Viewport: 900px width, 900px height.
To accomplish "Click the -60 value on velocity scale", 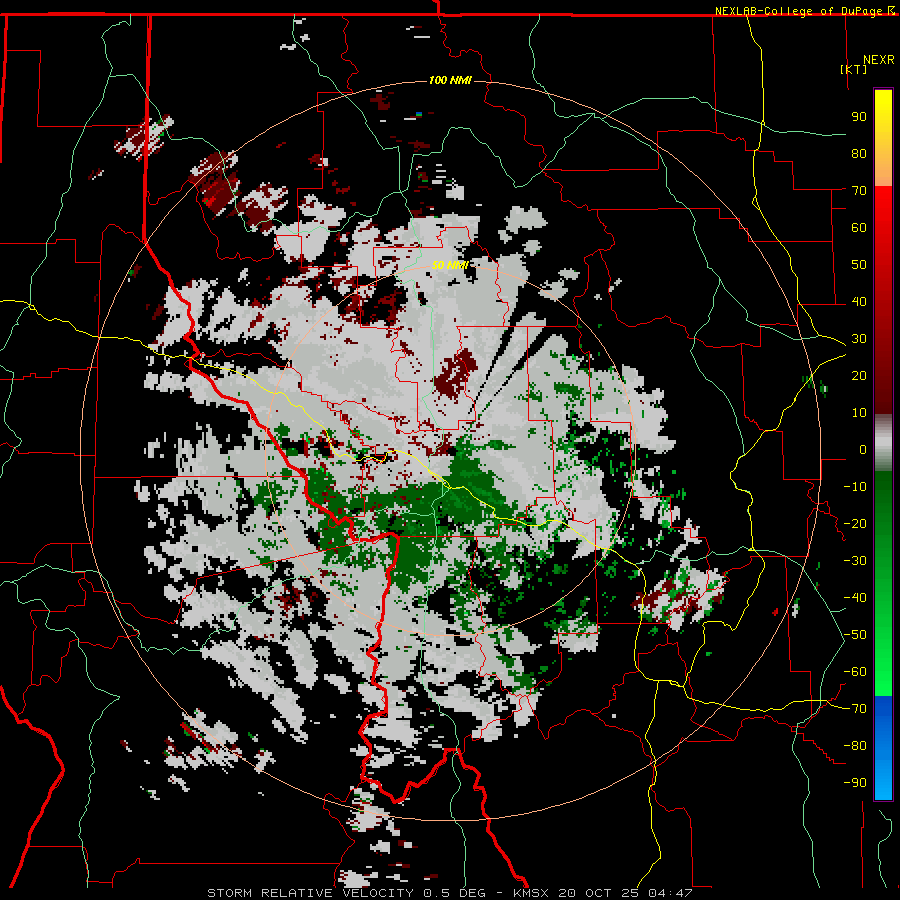I will 855,672.
